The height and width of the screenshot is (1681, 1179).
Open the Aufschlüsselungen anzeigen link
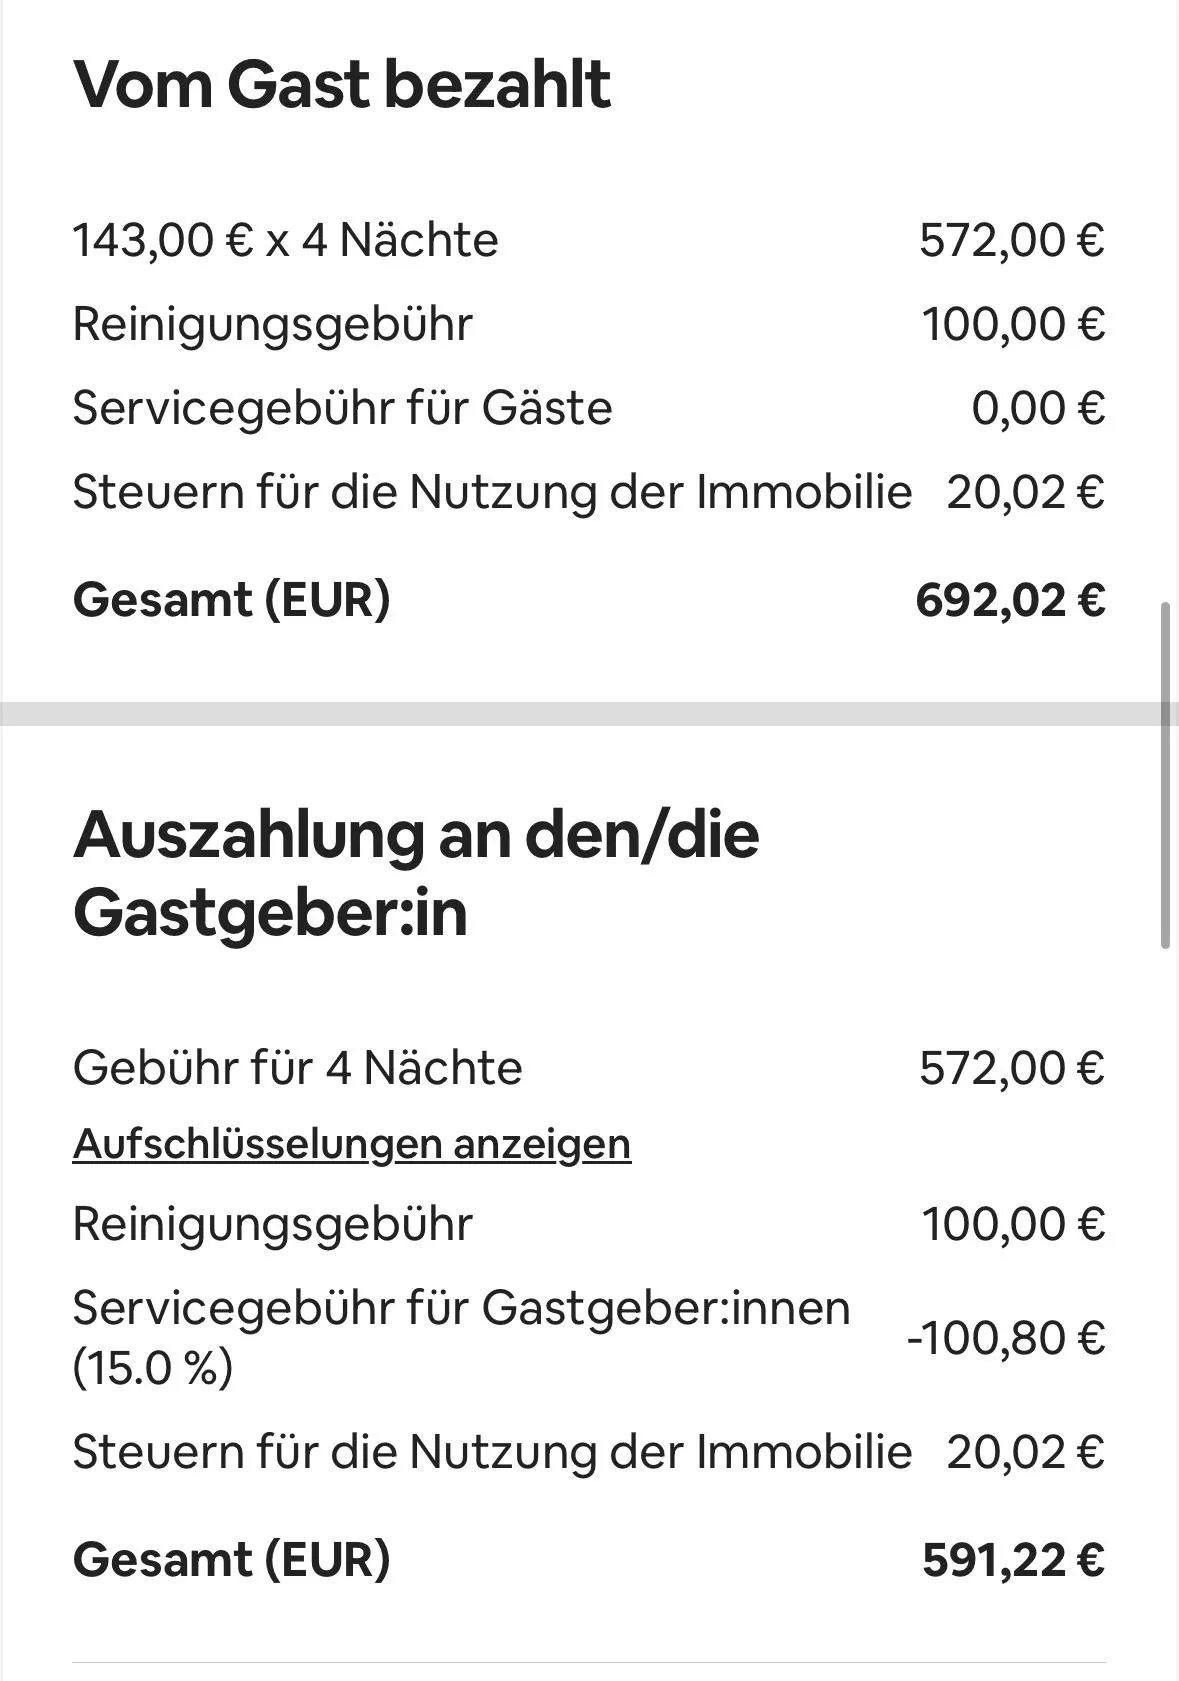(x=352, y=1144)
